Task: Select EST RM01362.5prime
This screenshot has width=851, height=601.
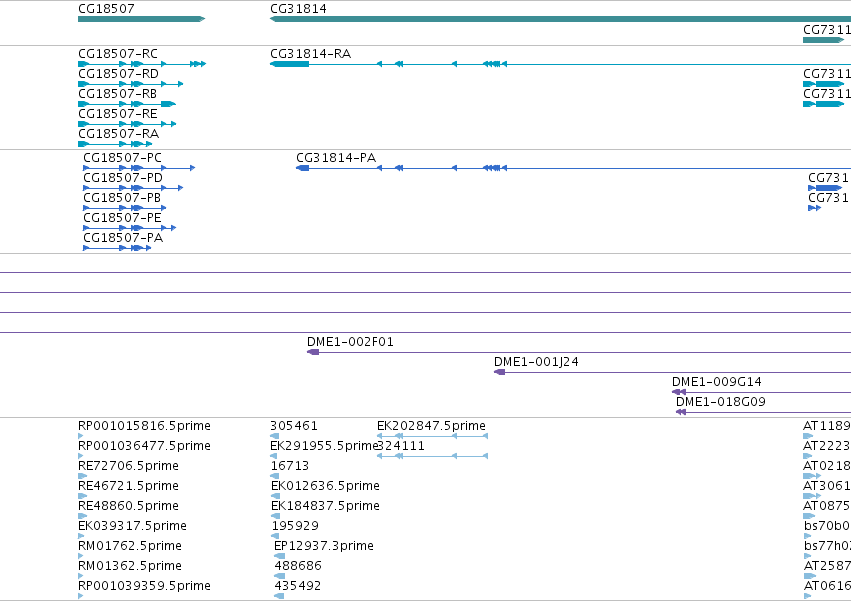Action: tap(130, 567)
